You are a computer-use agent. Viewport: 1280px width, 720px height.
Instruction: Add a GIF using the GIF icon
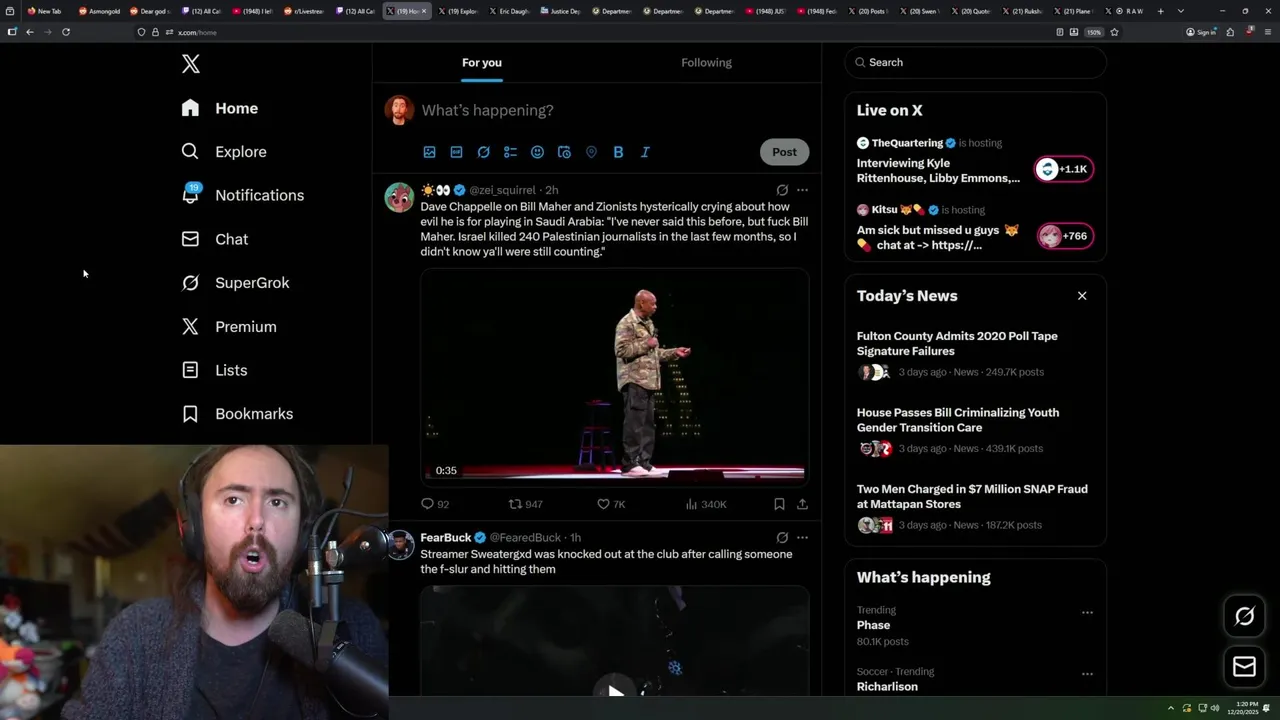tap(456, 152)
